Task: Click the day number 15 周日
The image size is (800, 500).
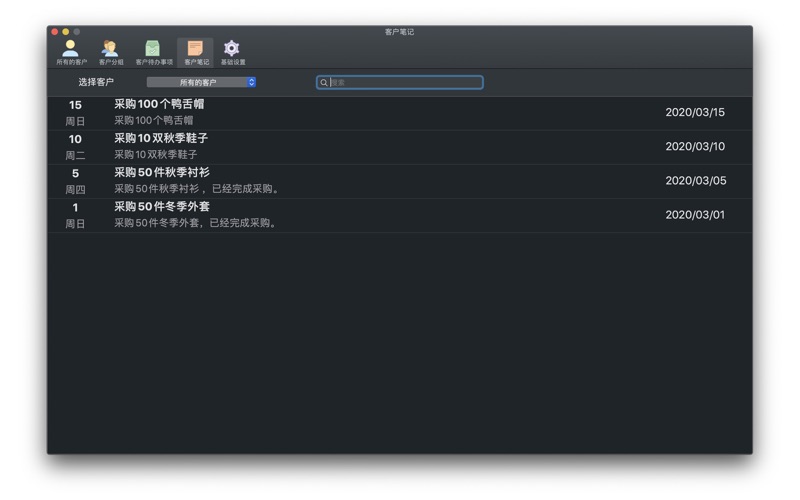Action: (x=75, y=113)
